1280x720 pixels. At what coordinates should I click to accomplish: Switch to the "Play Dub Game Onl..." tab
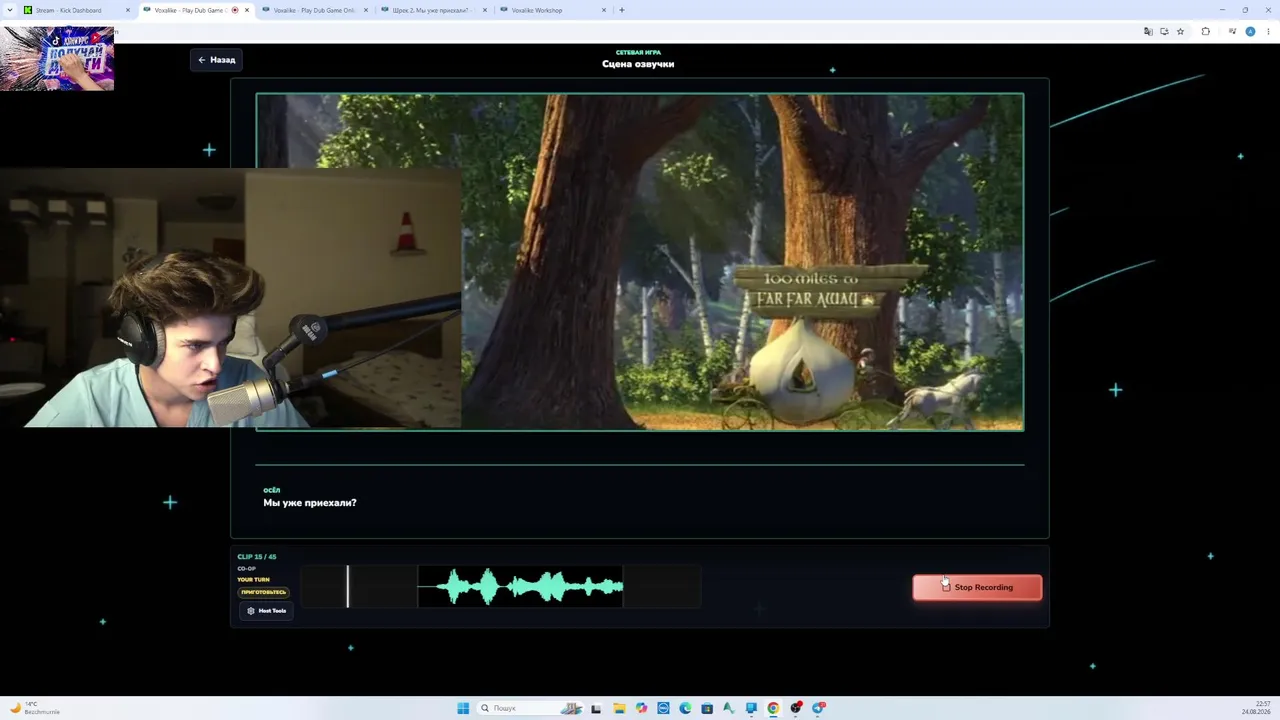tap(315, 10)
